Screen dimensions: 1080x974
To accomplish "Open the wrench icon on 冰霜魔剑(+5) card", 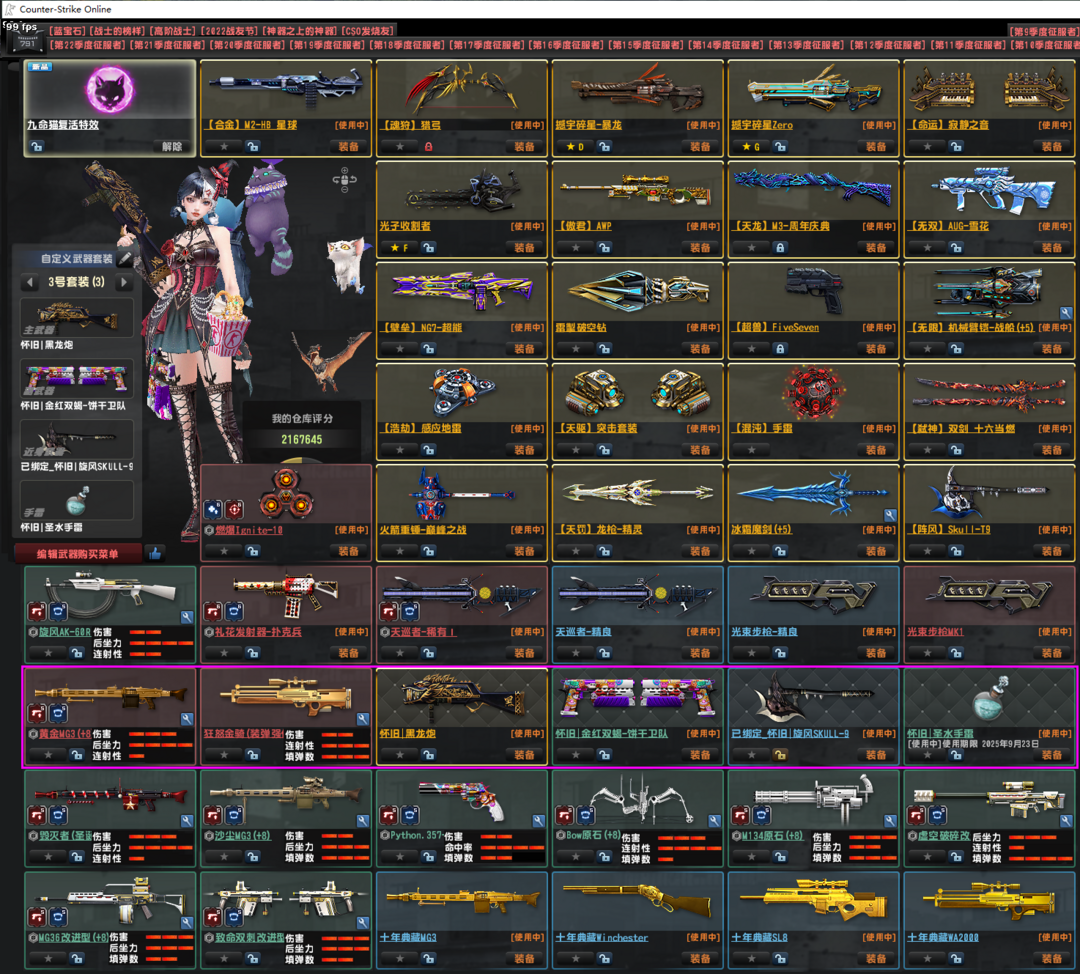I will [890, 515].
